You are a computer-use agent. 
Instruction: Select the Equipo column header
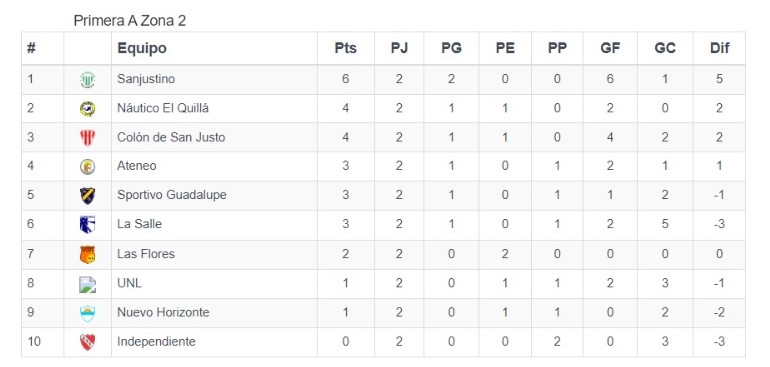click(142, 48)
